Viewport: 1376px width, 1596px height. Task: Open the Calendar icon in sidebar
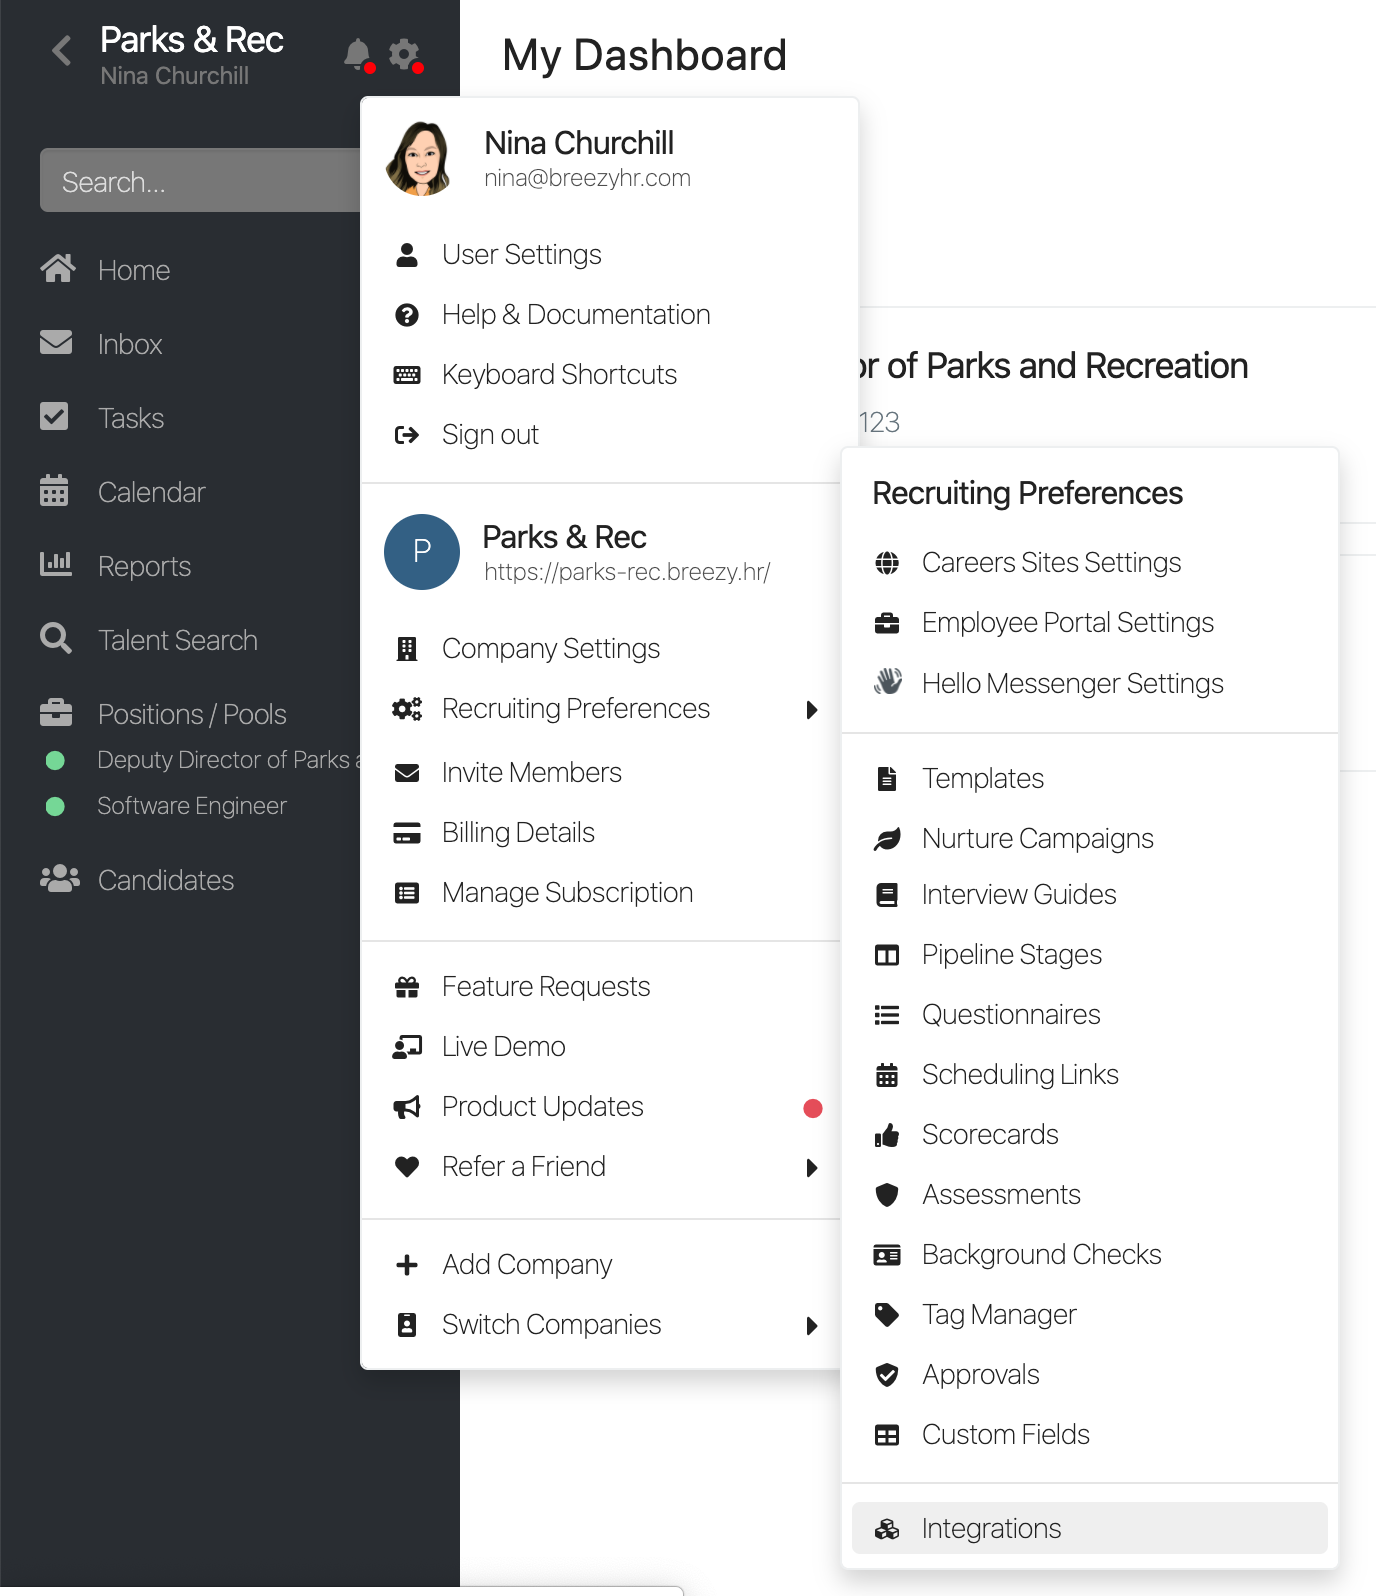point(55,491)
